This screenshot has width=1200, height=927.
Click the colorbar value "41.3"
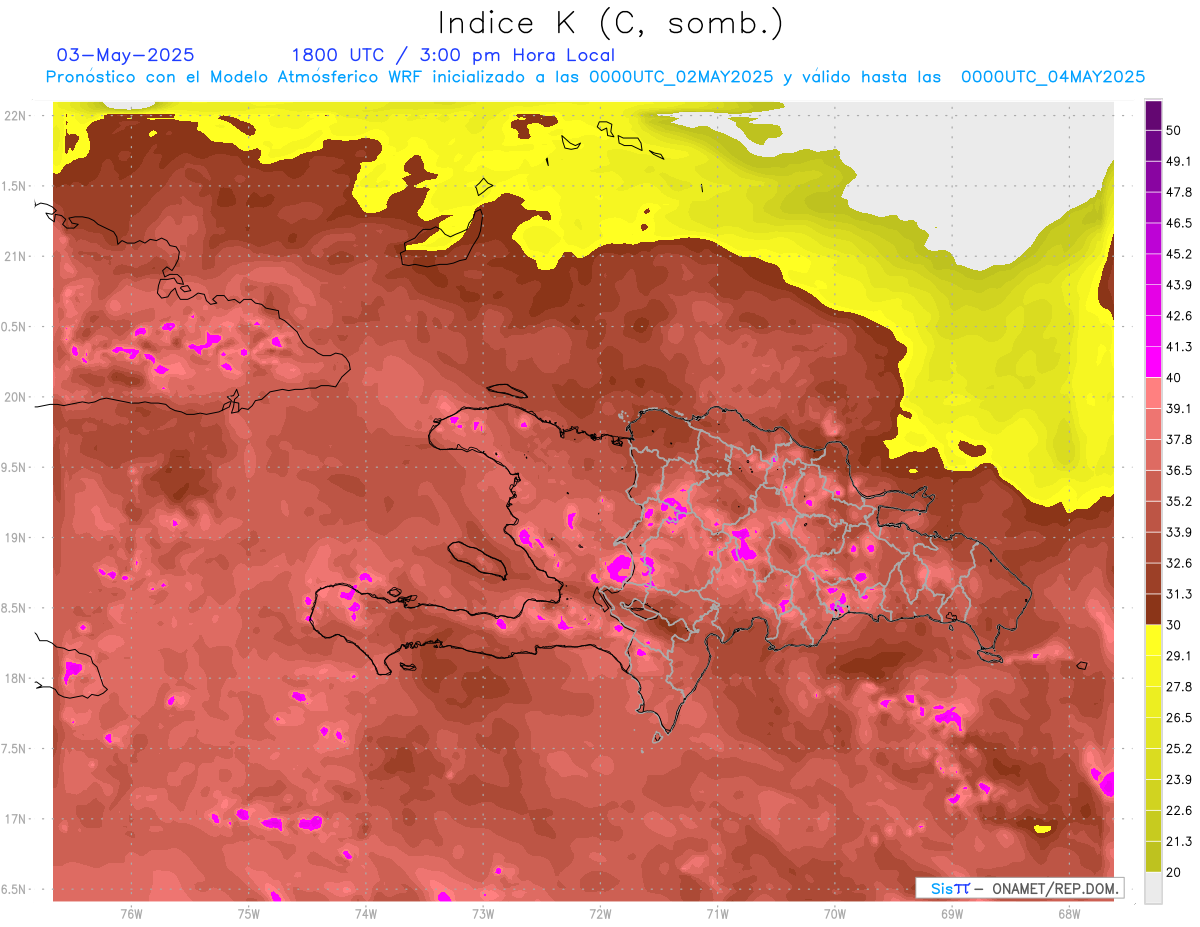click(1178, 347)
